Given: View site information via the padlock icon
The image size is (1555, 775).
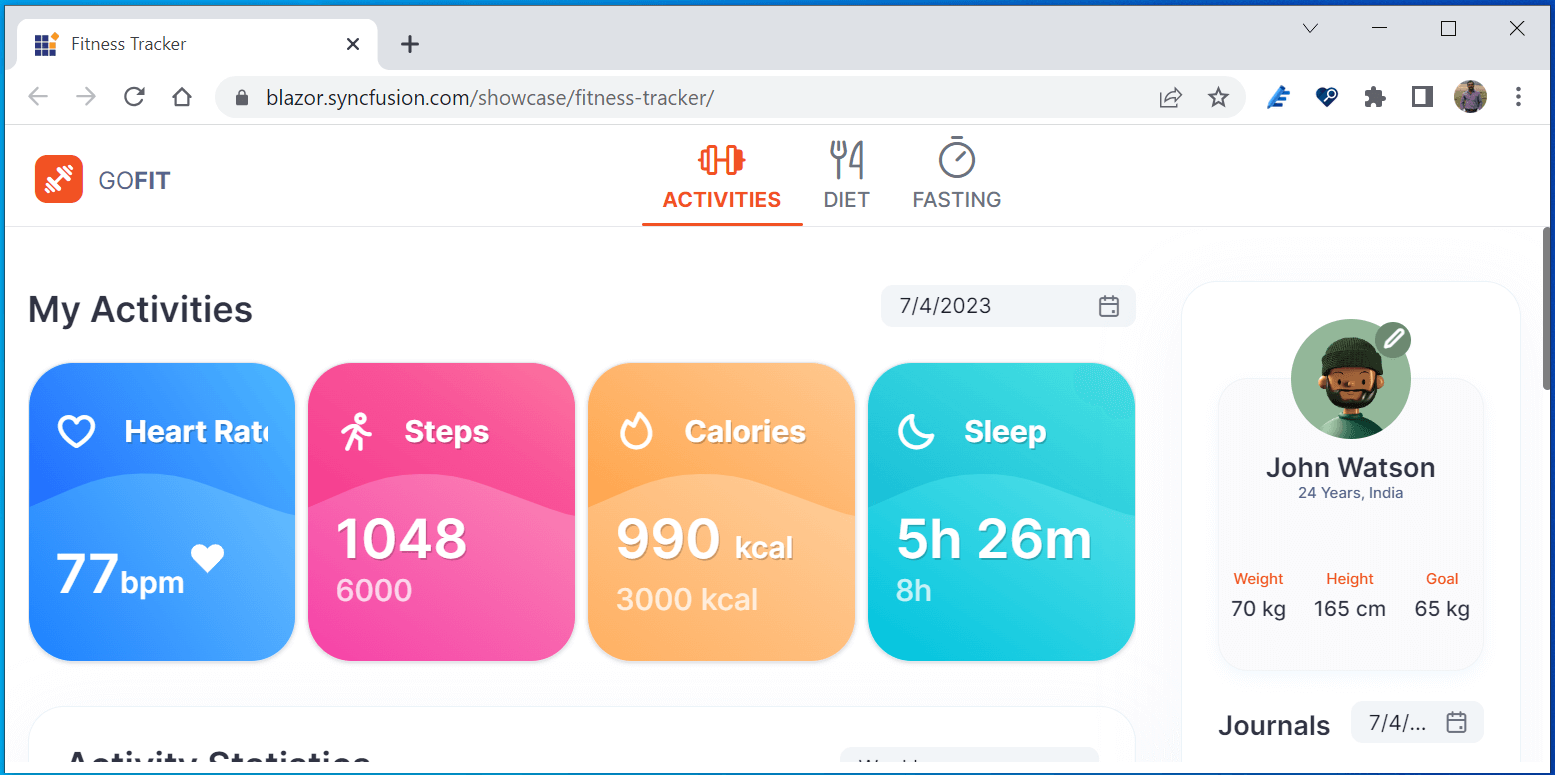Looking at the screenshot, I should tap(240, 97).
